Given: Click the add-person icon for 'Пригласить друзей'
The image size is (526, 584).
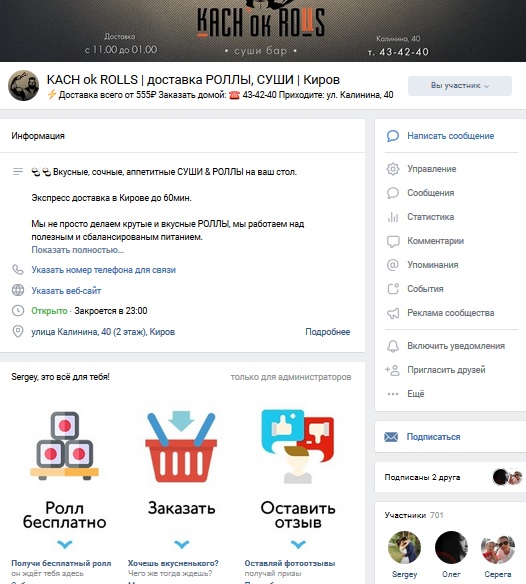Looking at the screenshot, I should point(392,370).
